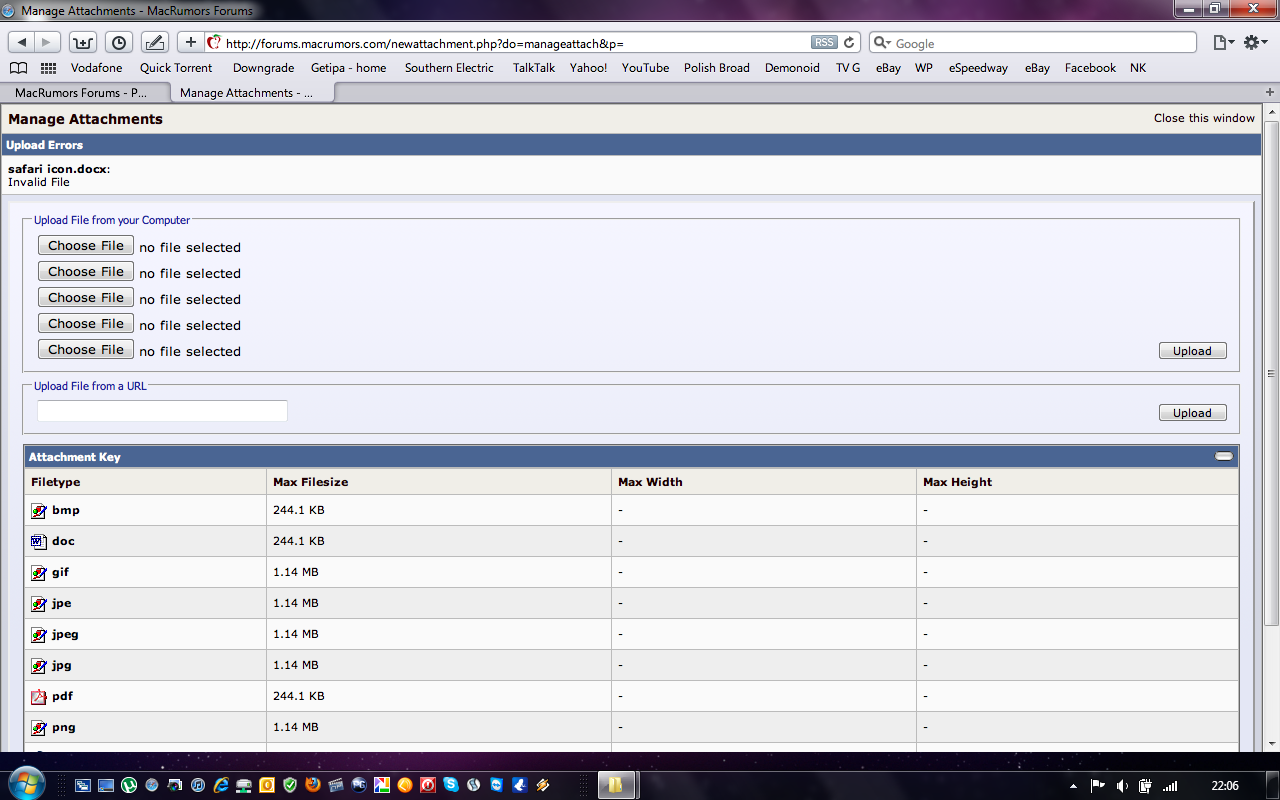Go back with the Safari back arrow

21,42
